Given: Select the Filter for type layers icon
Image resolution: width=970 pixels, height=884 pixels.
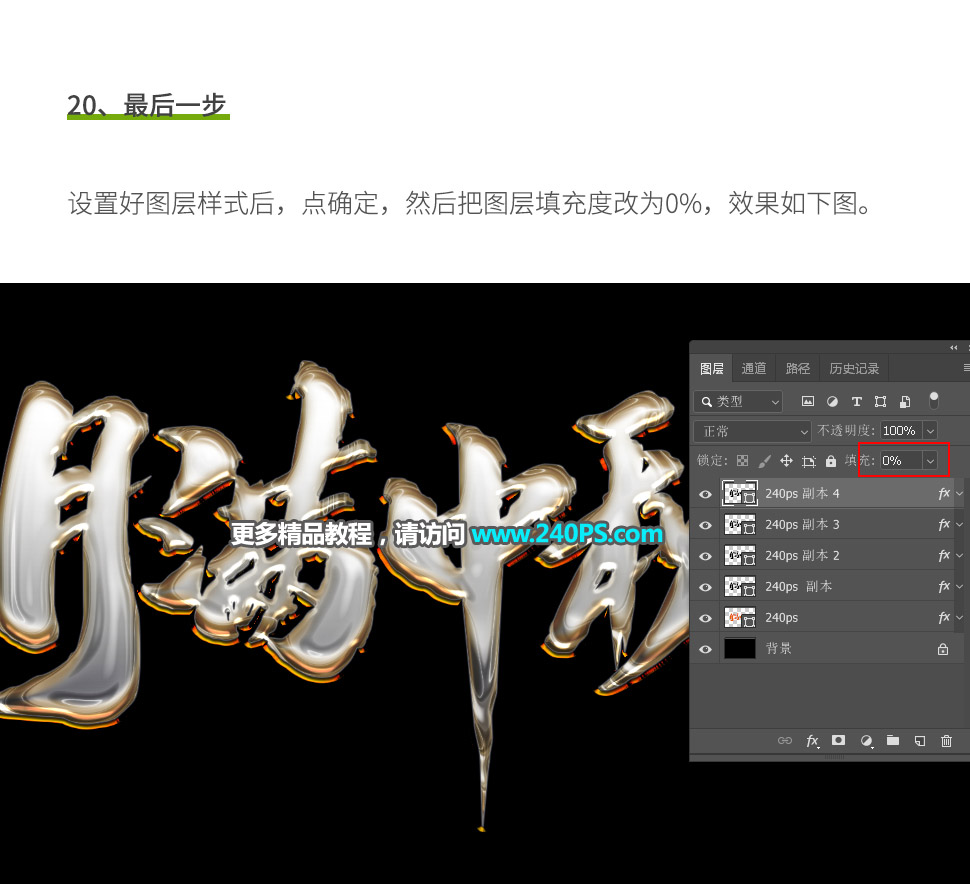Looking at the screenshot, I should click(856, 401).
